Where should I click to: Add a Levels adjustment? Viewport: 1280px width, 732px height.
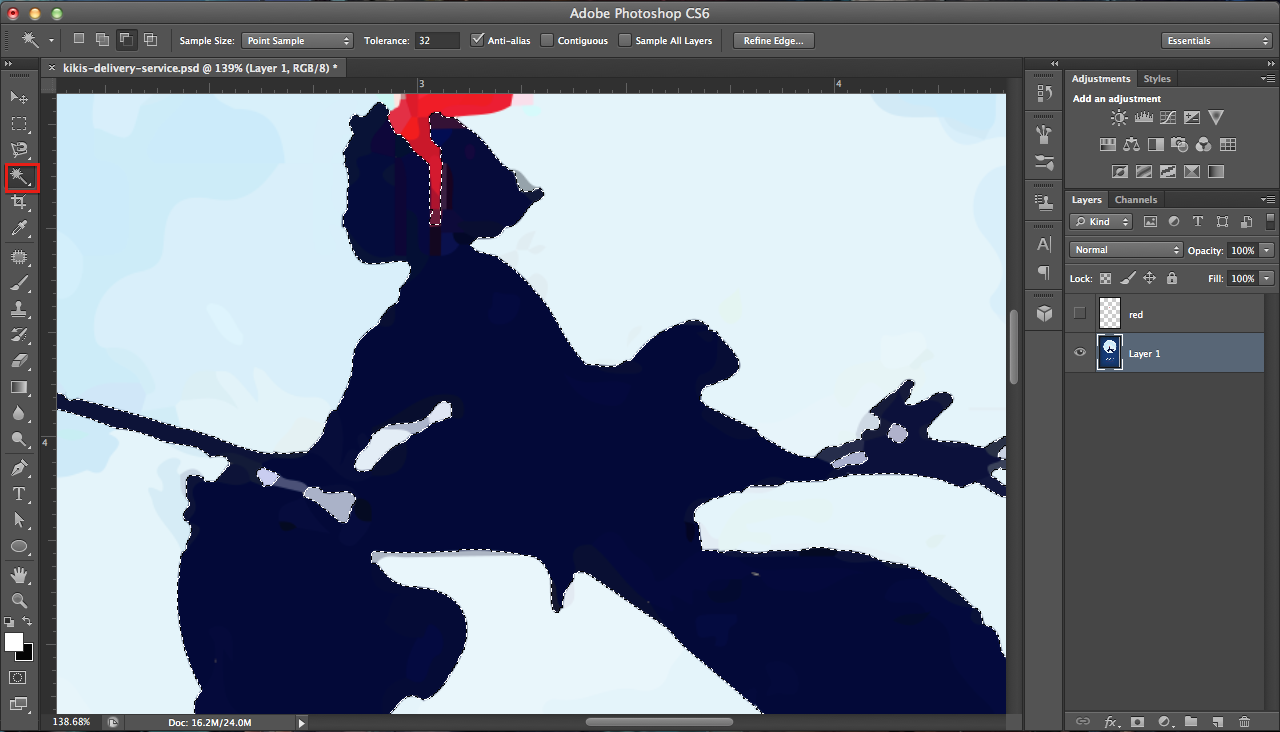pyautogui.click(x=1143, y=118)
